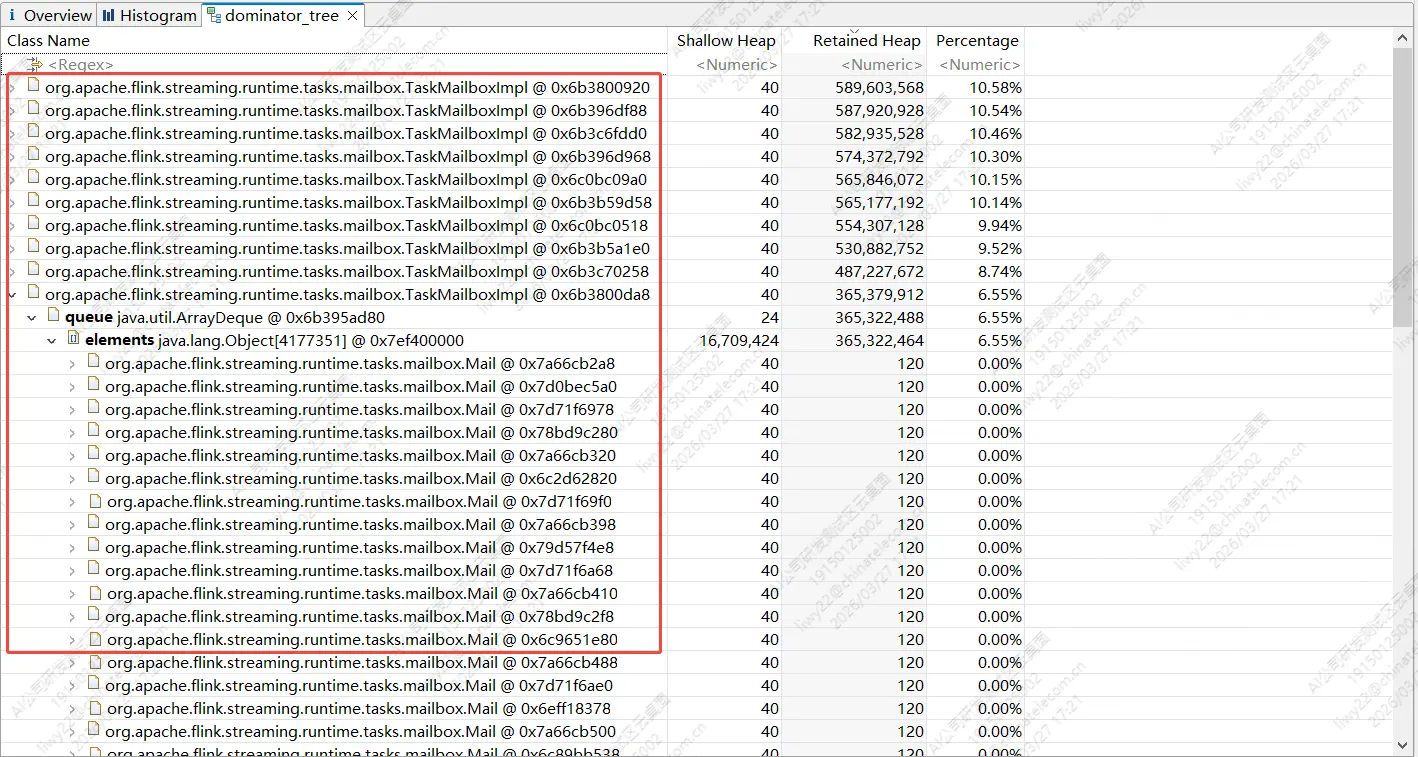Expand Mail @ 0x7d71f6978 node
Screen dimensions: 1418x757
coord(72,409)
